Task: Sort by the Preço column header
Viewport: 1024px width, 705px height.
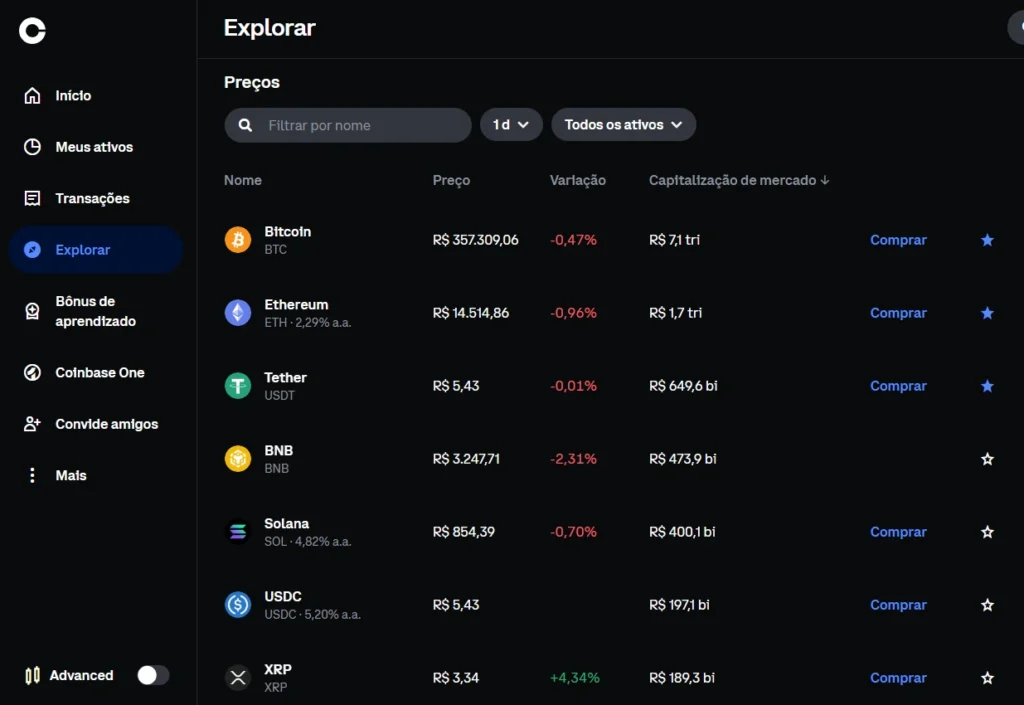Action: tap(451, 180)
